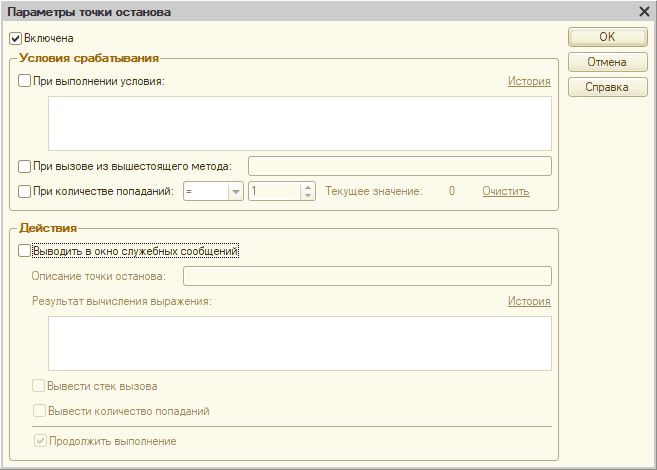Decrease the hit count spinner value

pyautogui.click(x=308, y=196)
